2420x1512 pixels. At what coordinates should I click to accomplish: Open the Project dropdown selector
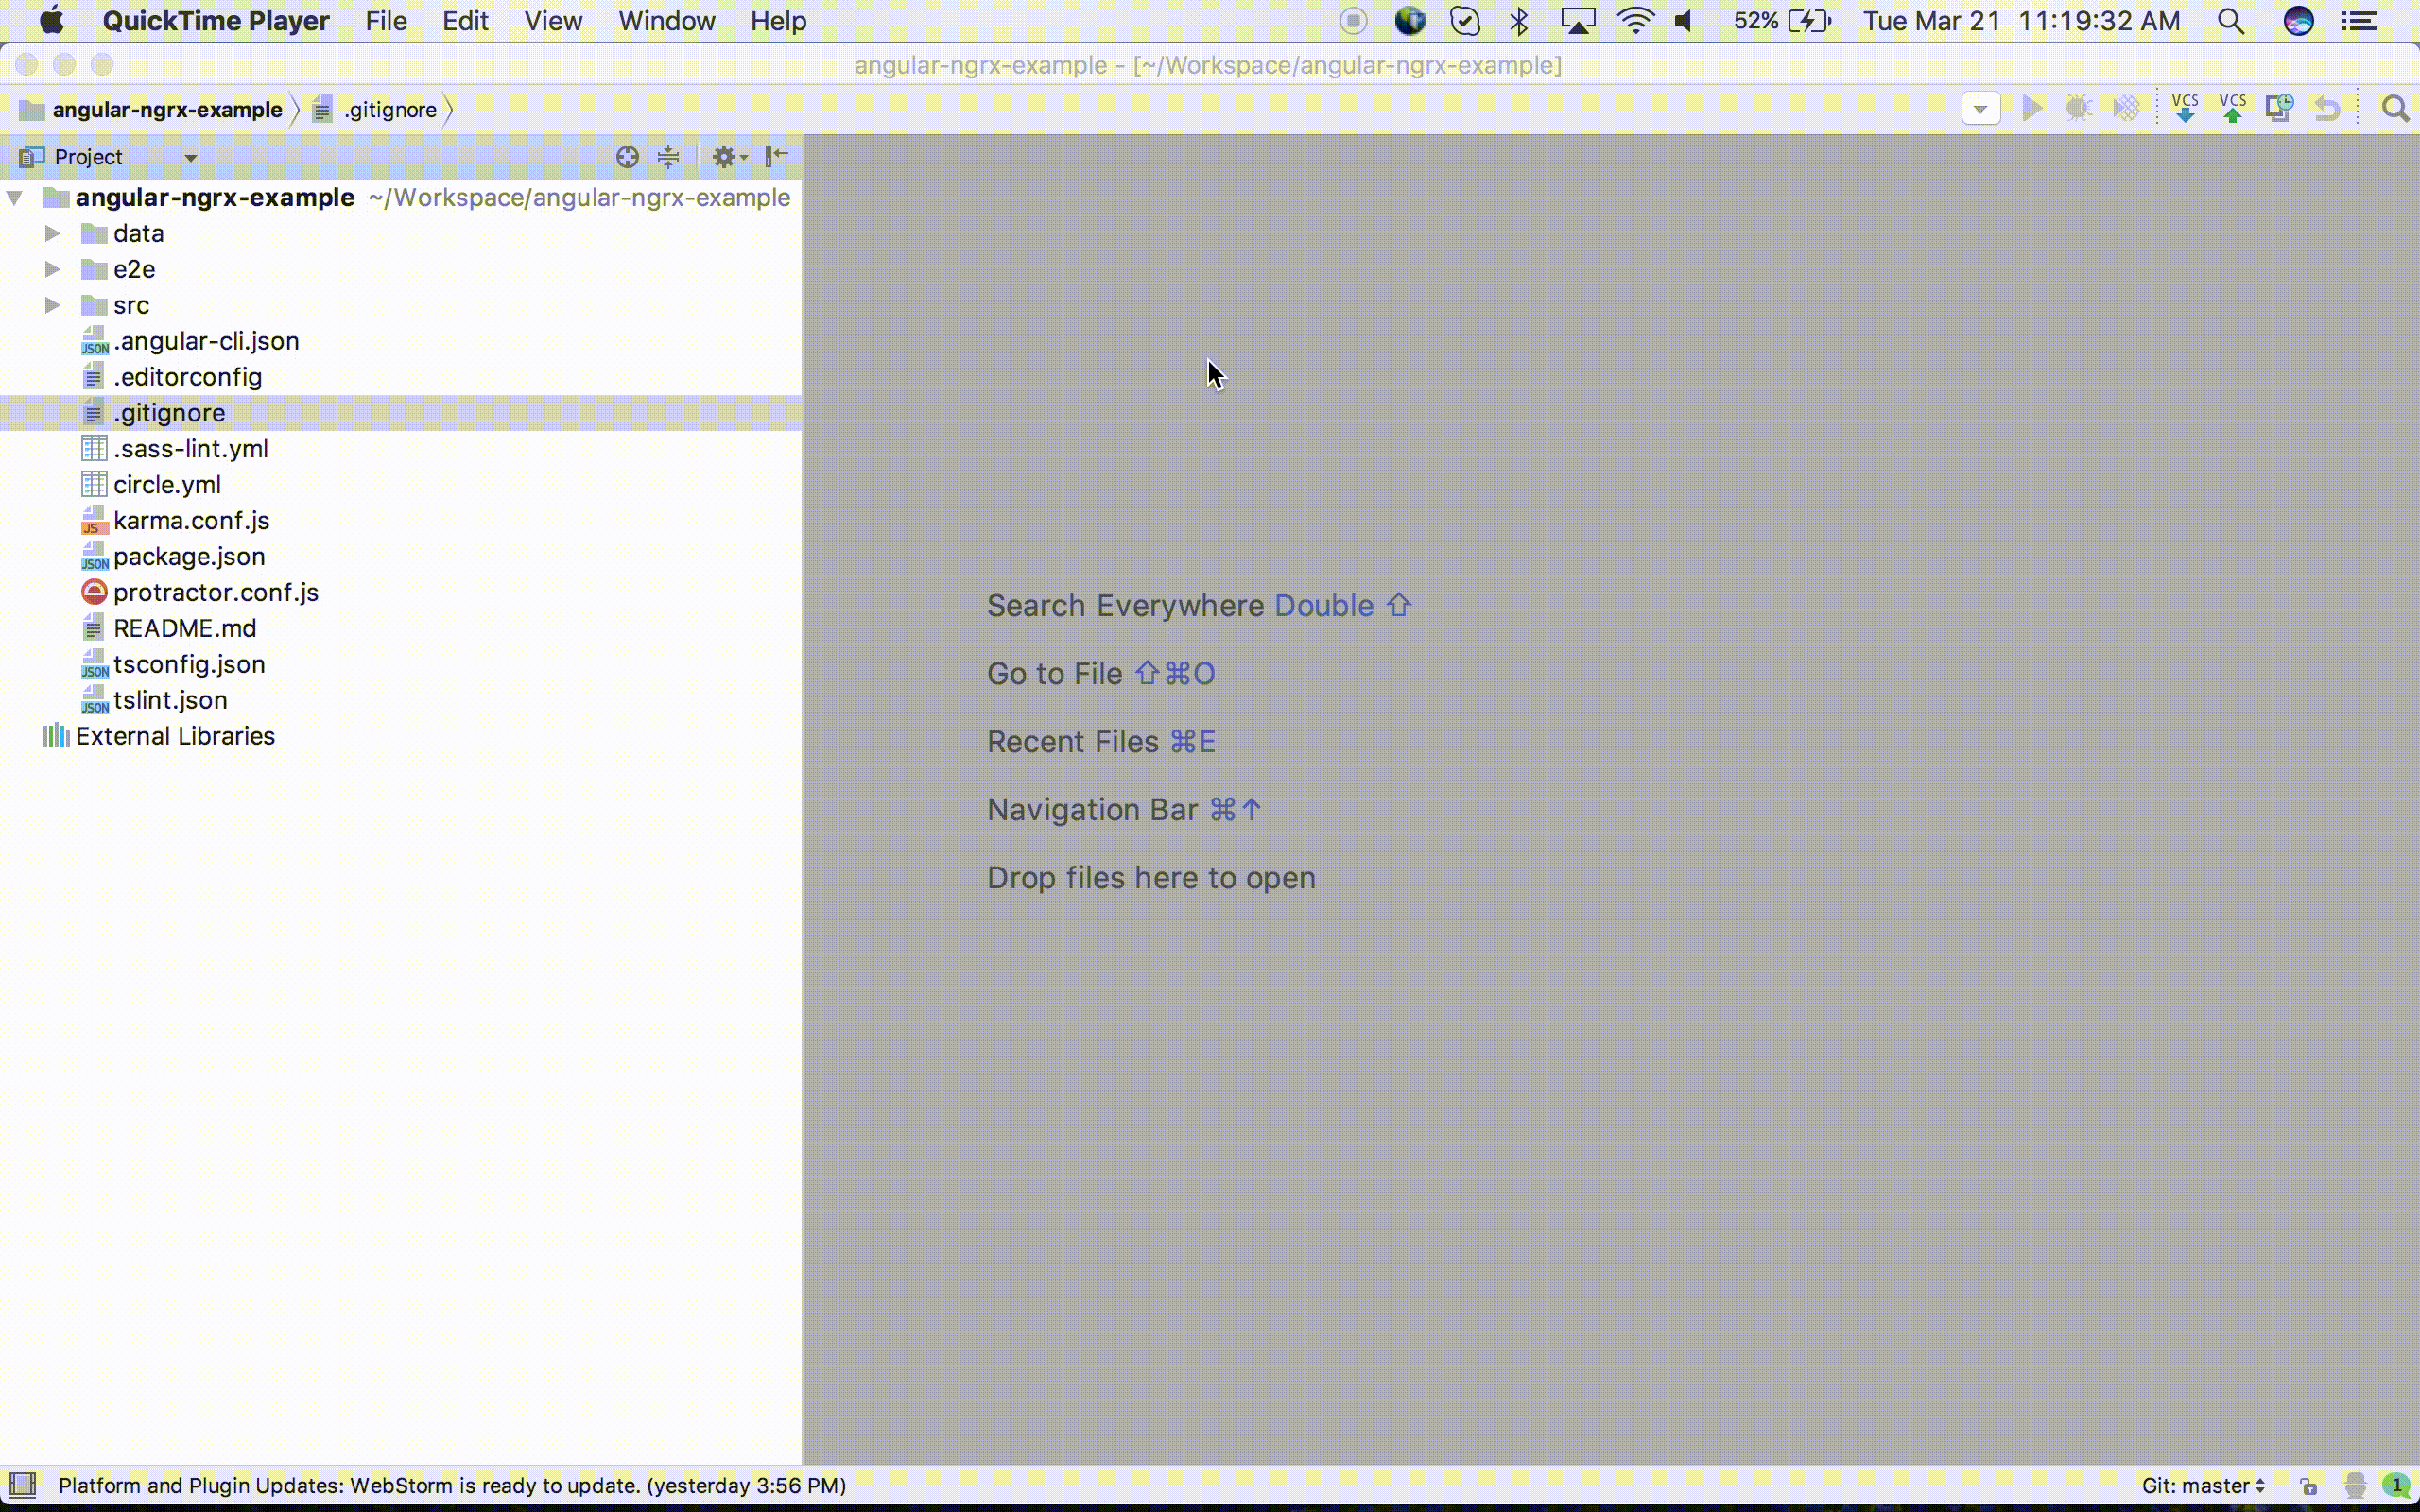coord(190,157)
